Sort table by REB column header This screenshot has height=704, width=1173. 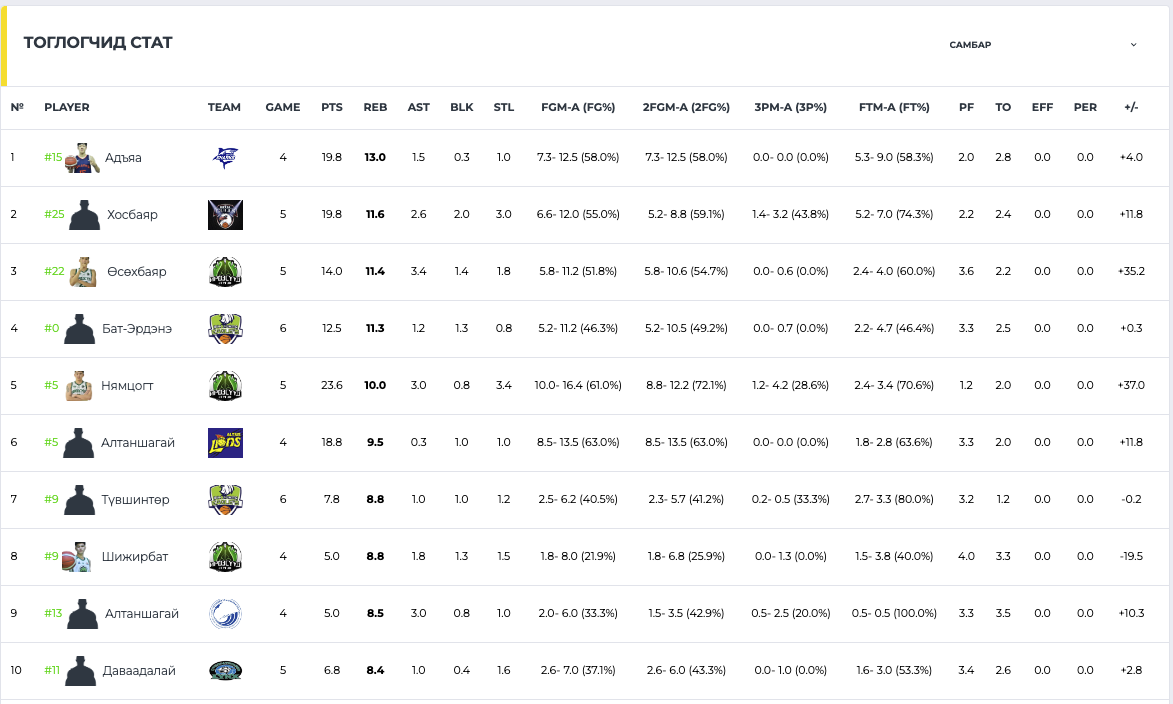coord(375,108)
